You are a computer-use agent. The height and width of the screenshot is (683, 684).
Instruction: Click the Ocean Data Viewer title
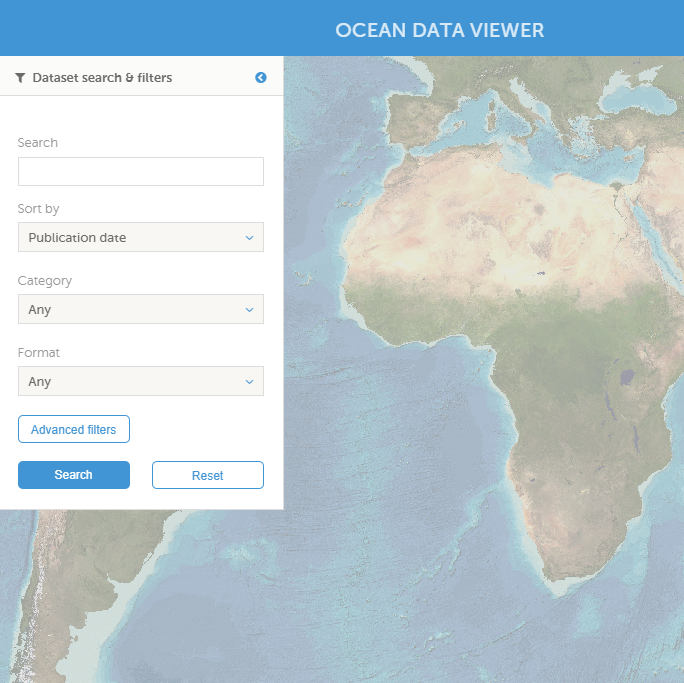[440, 30]
